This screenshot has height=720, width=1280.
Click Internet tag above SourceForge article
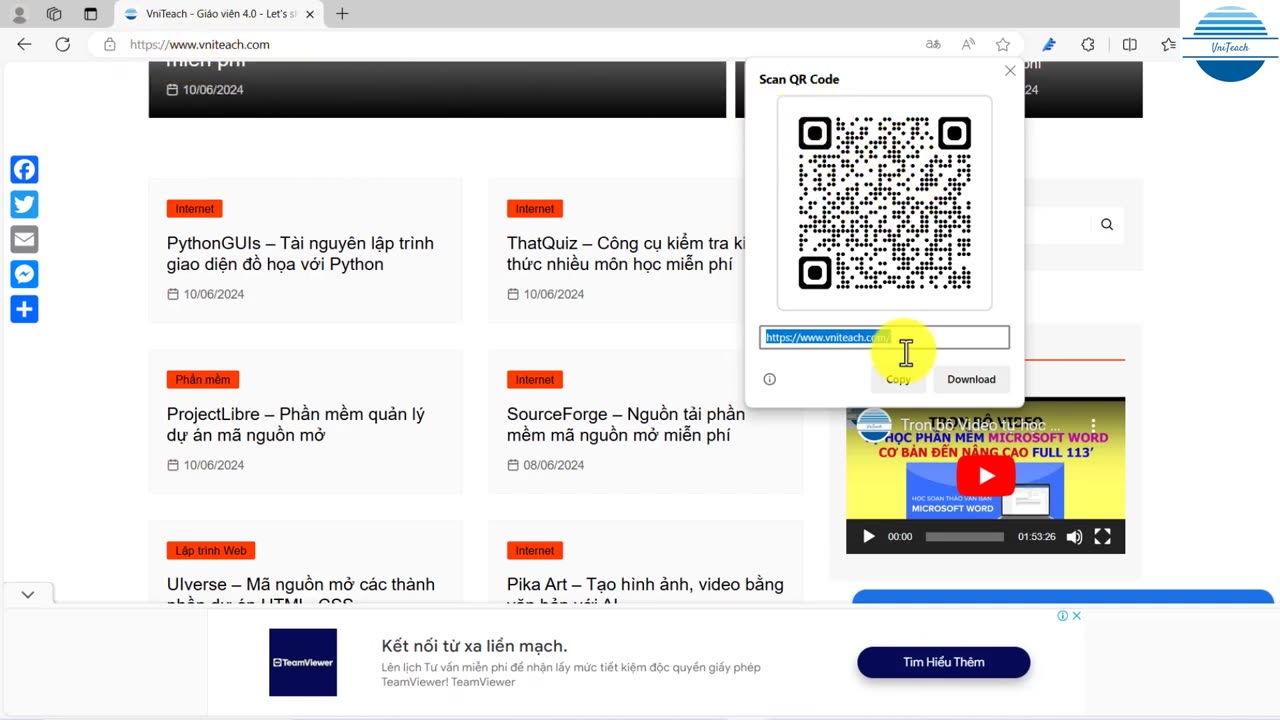(x=534, y=380)
